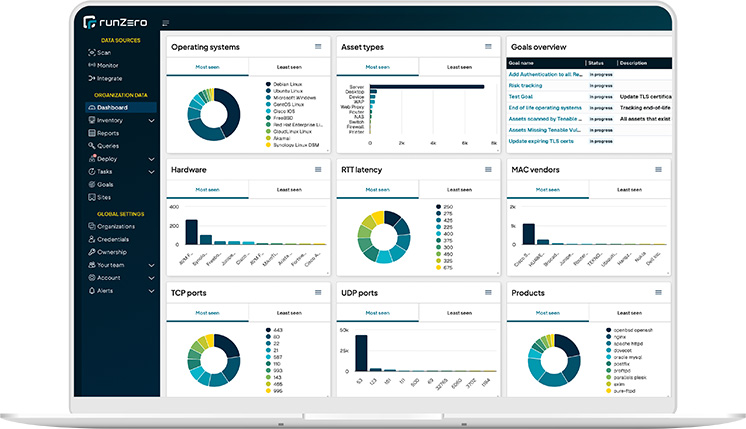Go to Reports in sidebar
The width and height of the screenshot is (746, 429).
point(108,133)
